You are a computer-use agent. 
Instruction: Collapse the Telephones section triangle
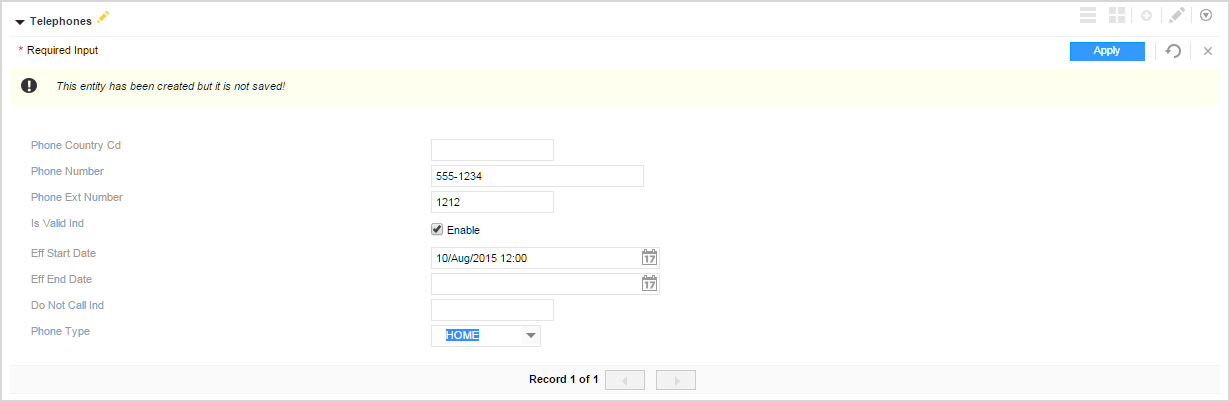tap(20, 21)
